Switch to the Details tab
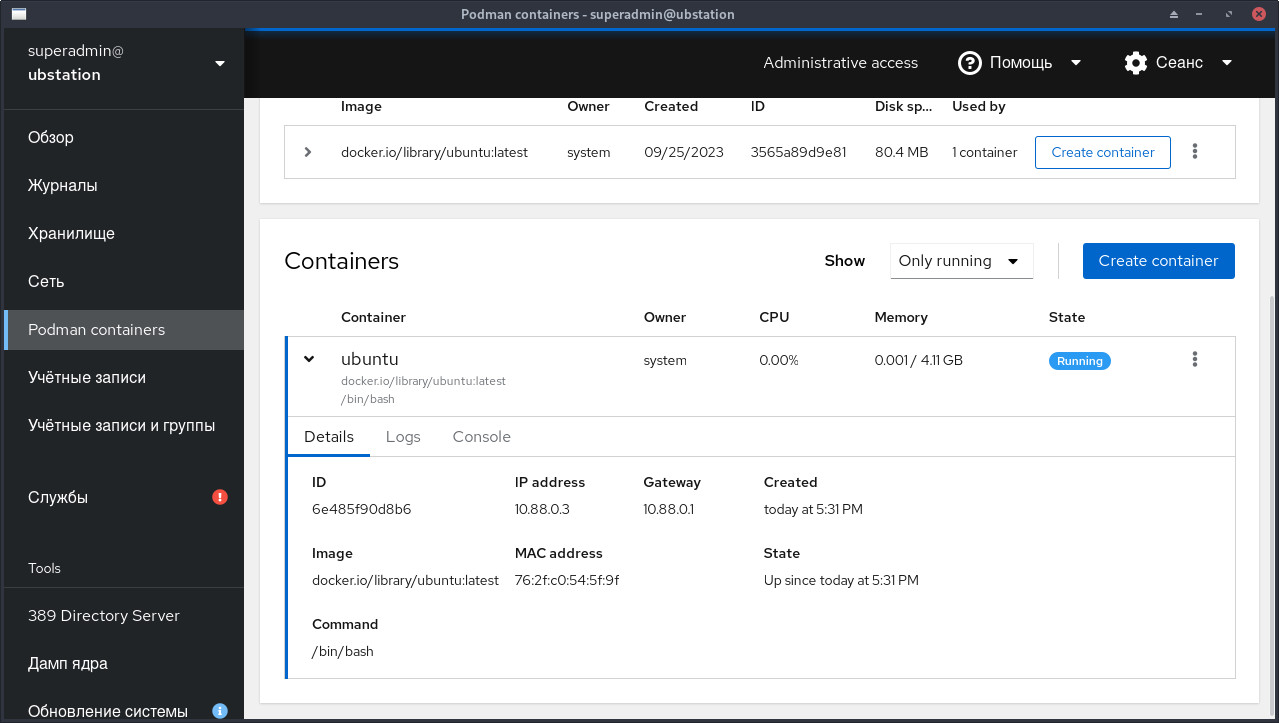 (x=329, y=437)
